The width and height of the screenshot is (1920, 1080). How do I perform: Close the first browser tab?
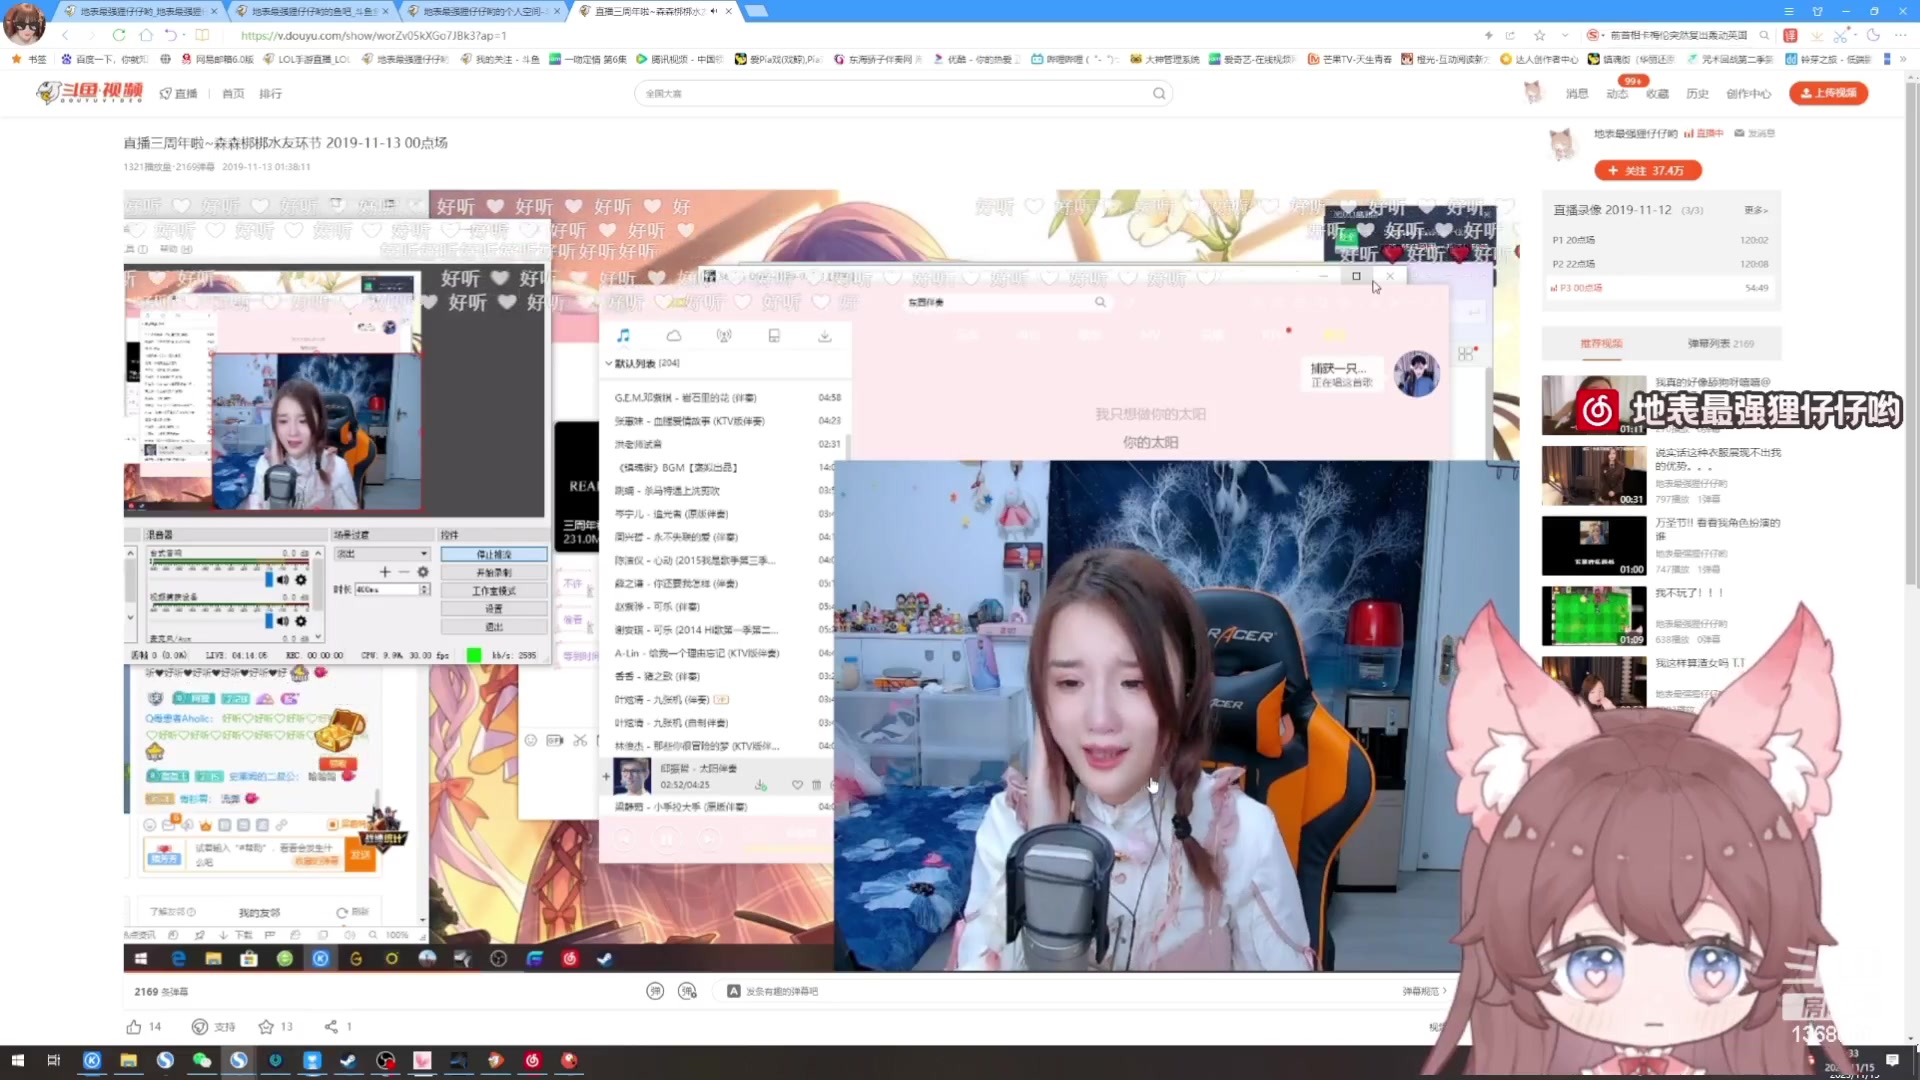pyautogui.click(x=213, y=11)
